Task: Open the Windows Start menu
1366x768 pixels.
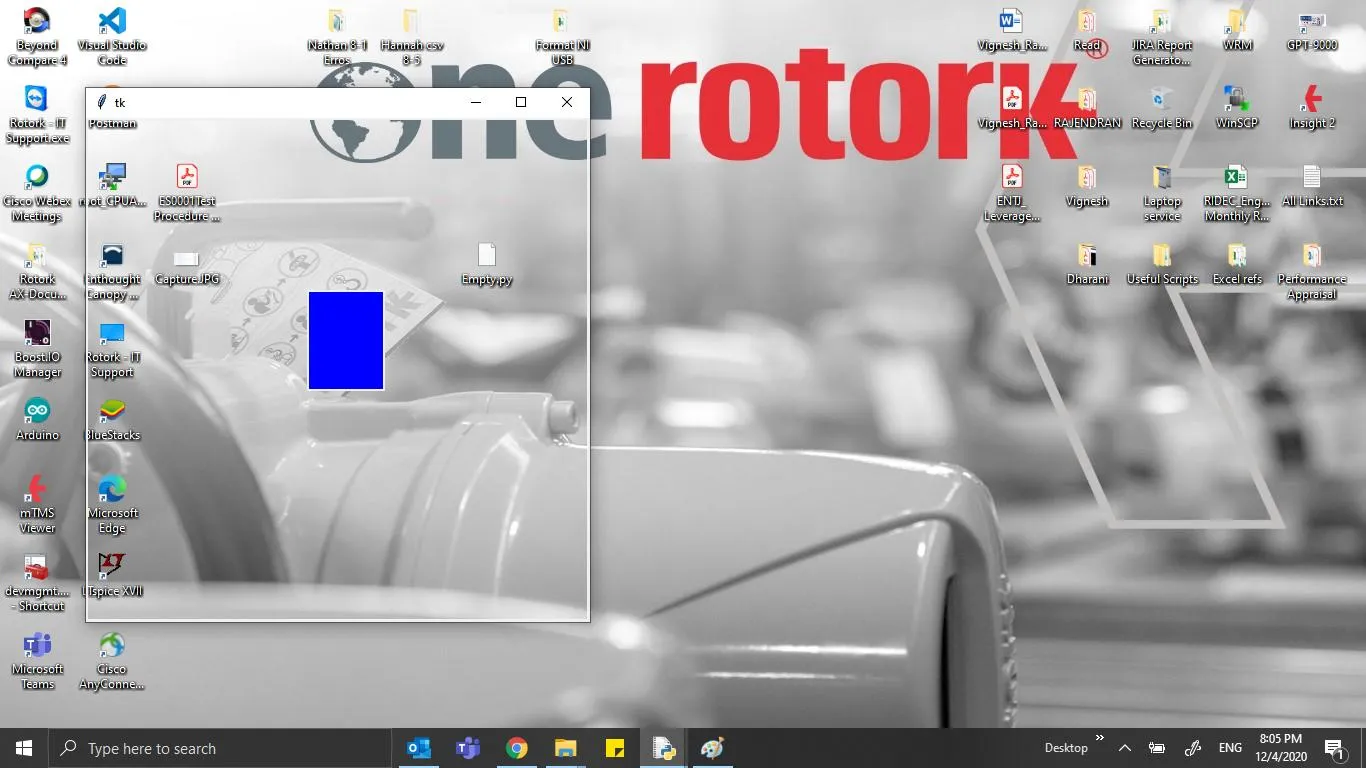Action: pyautogui.click(x=24, y=748)
